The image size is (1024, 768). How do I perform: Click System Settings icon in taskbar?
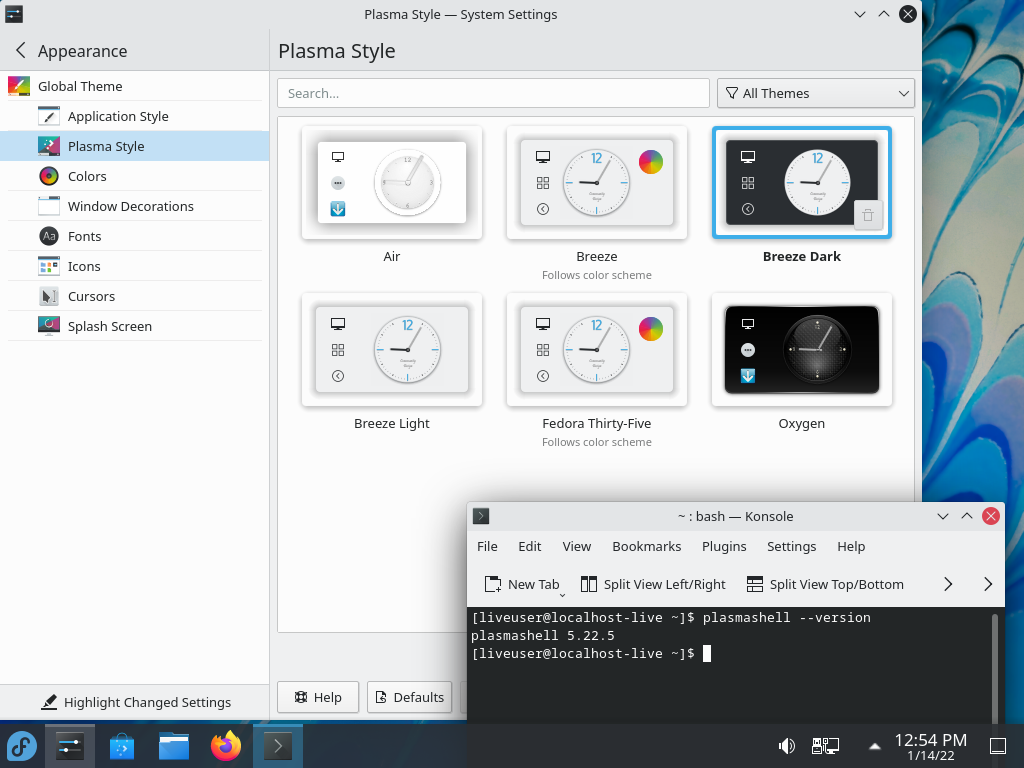pos(70,746)
